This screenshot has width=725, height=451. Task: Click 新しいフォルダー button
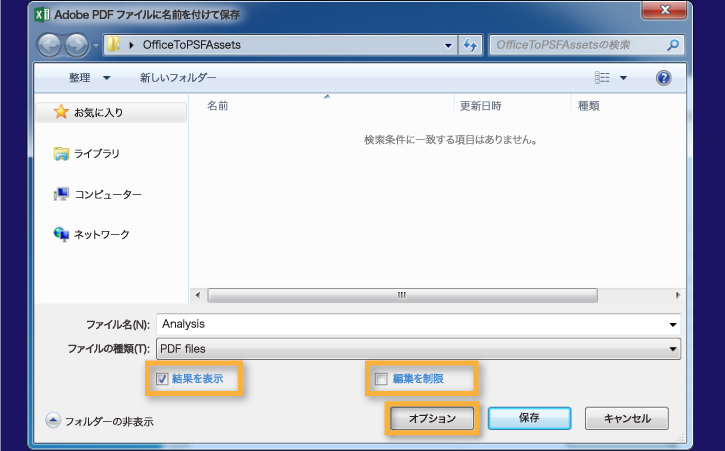click(x=178, y=78)
